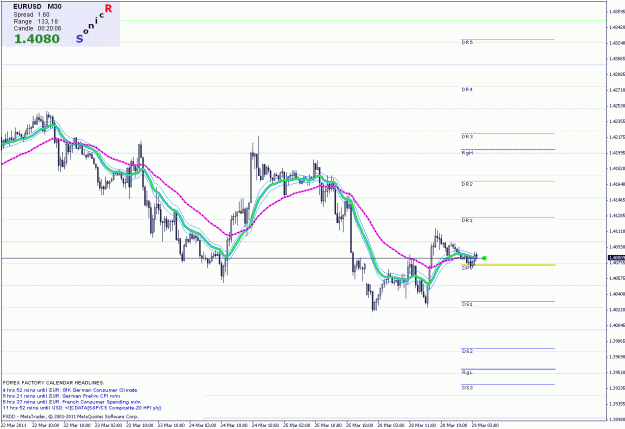The image size is (625, 429).
Task: Click the EURUSD M30 symbol label
Action: coord(37,7)
